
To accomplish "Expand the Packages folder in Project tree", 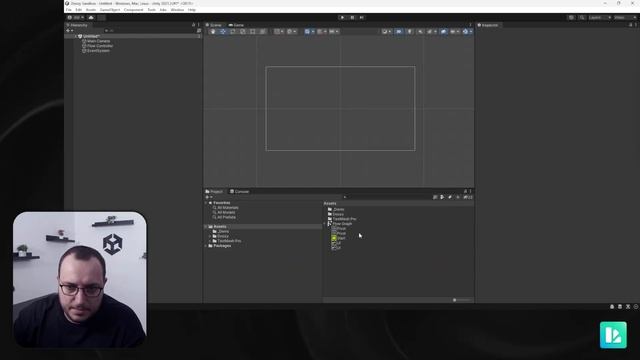I will (206, 246).
